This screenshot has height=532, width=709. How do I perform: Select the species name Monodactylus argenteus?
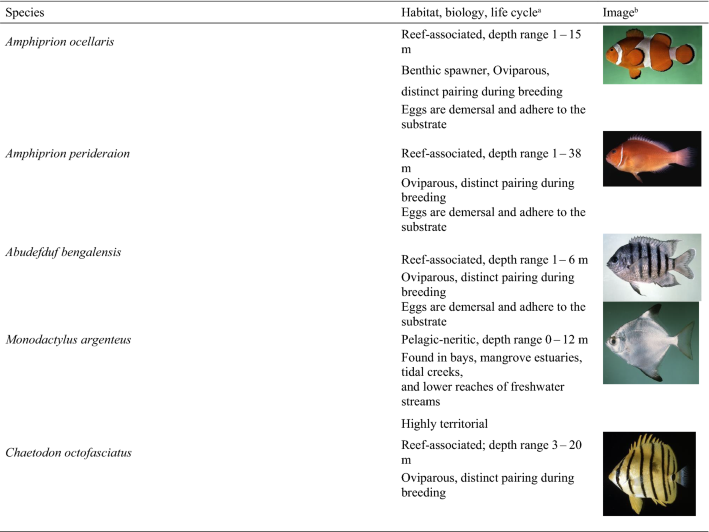point(68,340)
